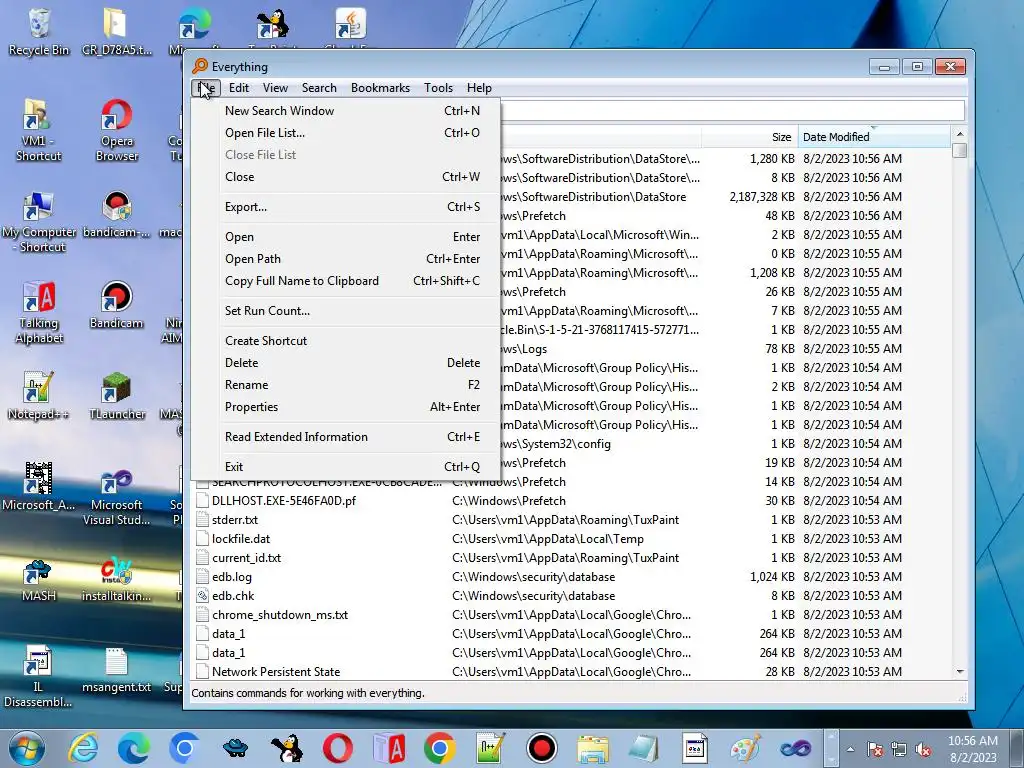Image resolution: width=1024 pixels, height=768 pixels.
Task: Choose Open File List... menu entry
Action: click(x=346, y=133)
